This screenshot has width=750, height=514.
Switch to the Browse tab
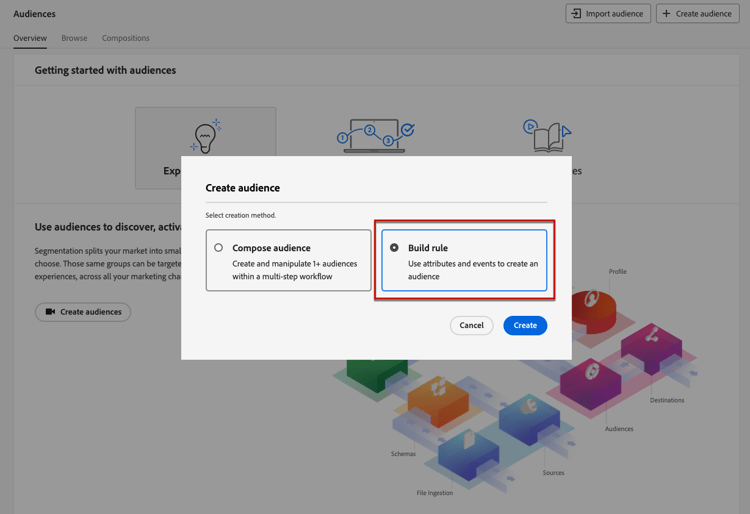[74, 38]
